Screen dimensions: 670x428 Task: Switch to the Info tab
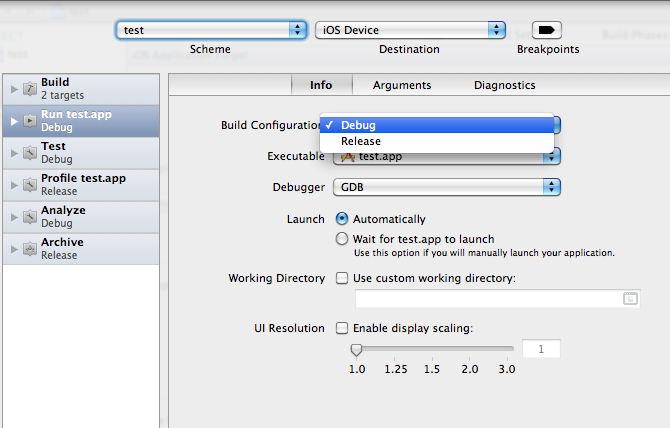(321, 85)
